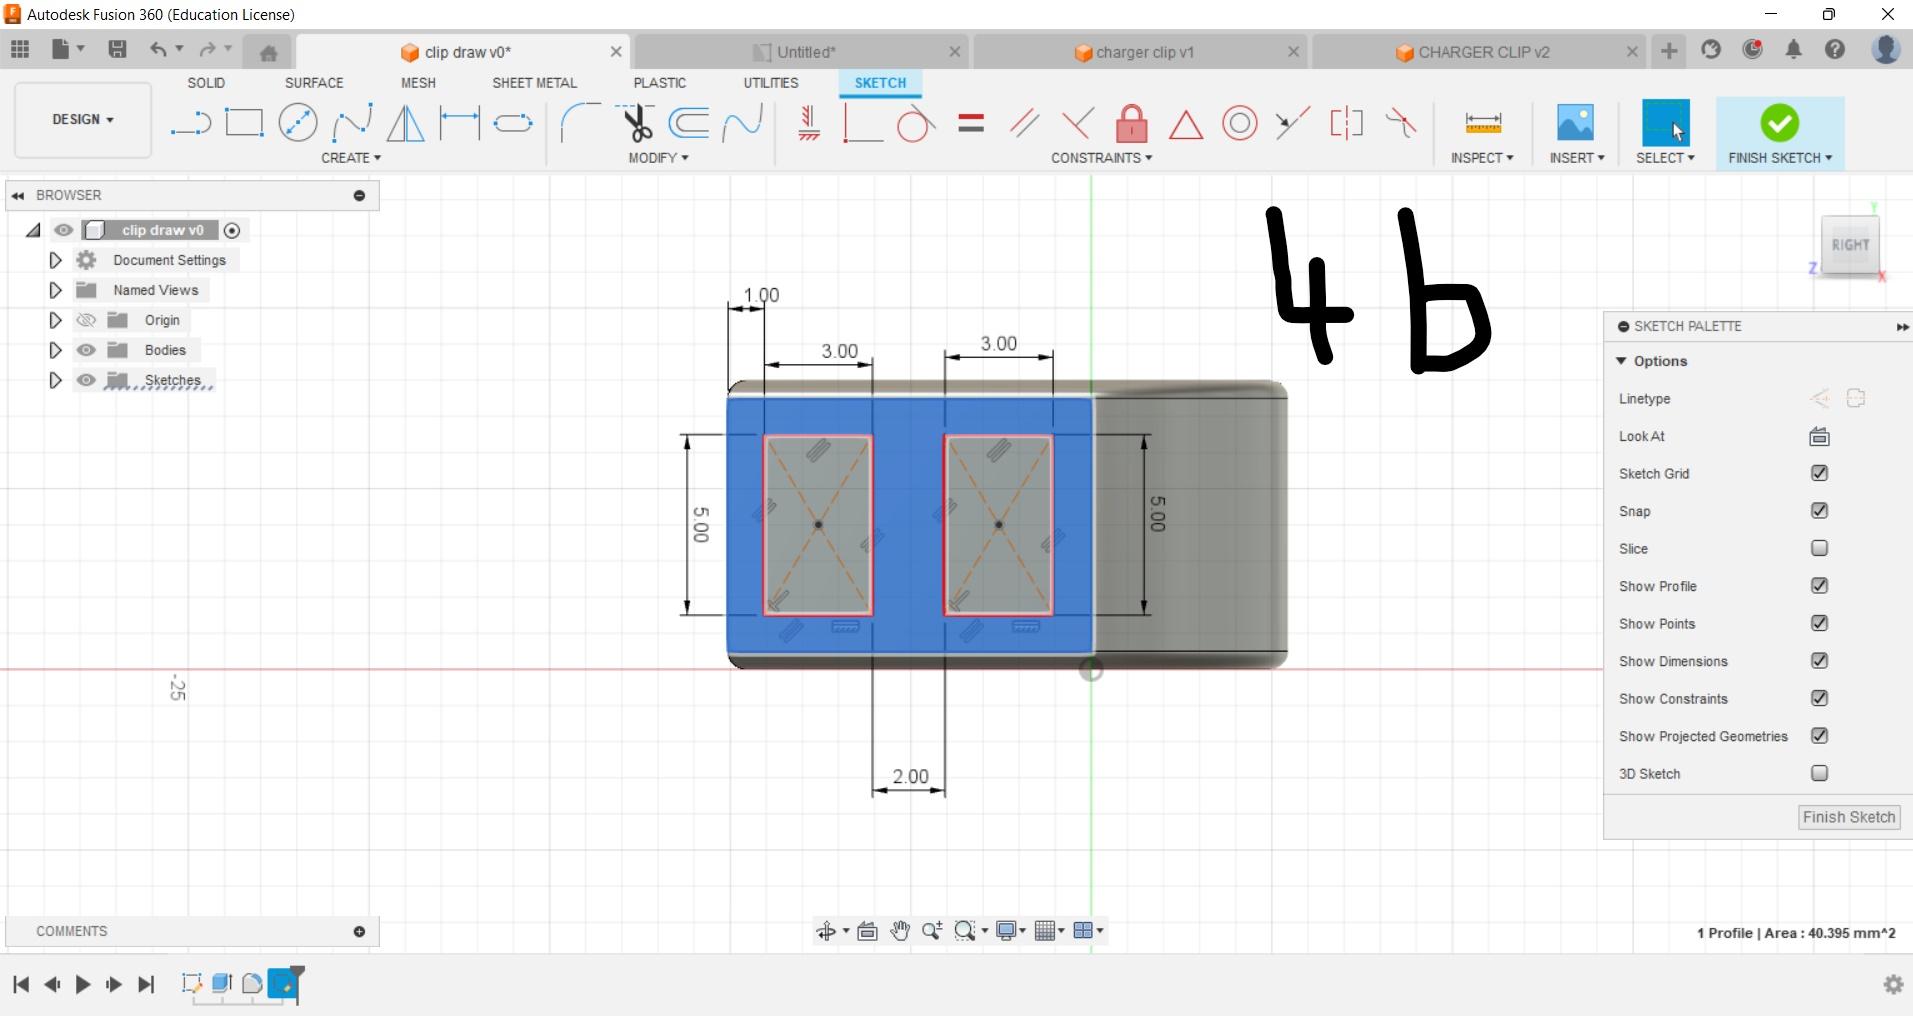Disable the Sketch Grid checkbox
Viewport: 1913px width, 1016px height.
click(1820, 473)
